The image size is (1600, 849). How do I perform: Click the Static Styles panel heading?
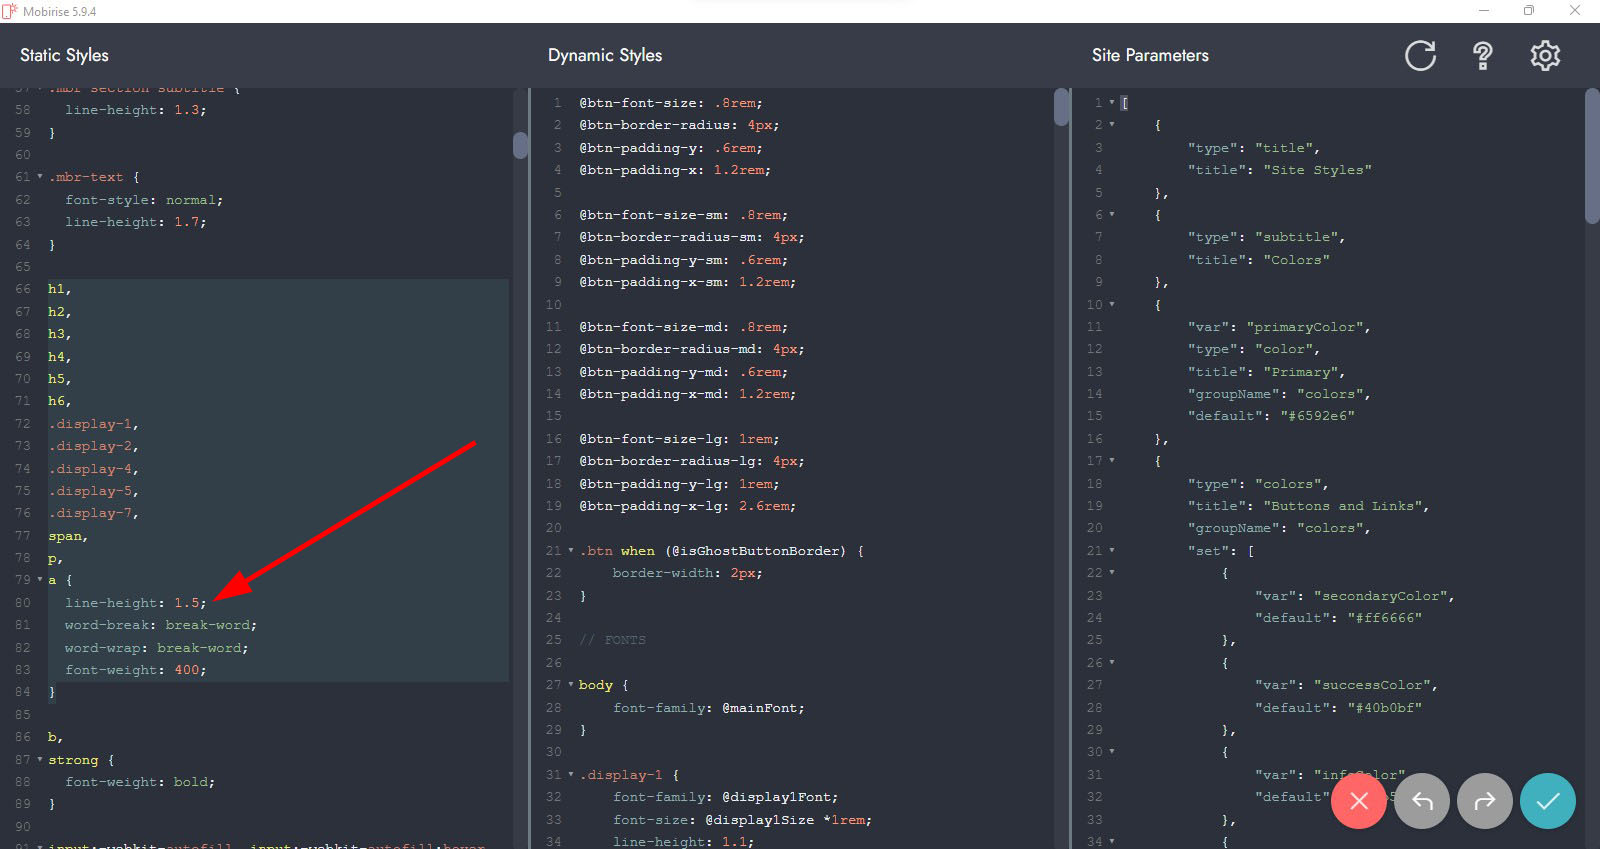click(64, 56)
